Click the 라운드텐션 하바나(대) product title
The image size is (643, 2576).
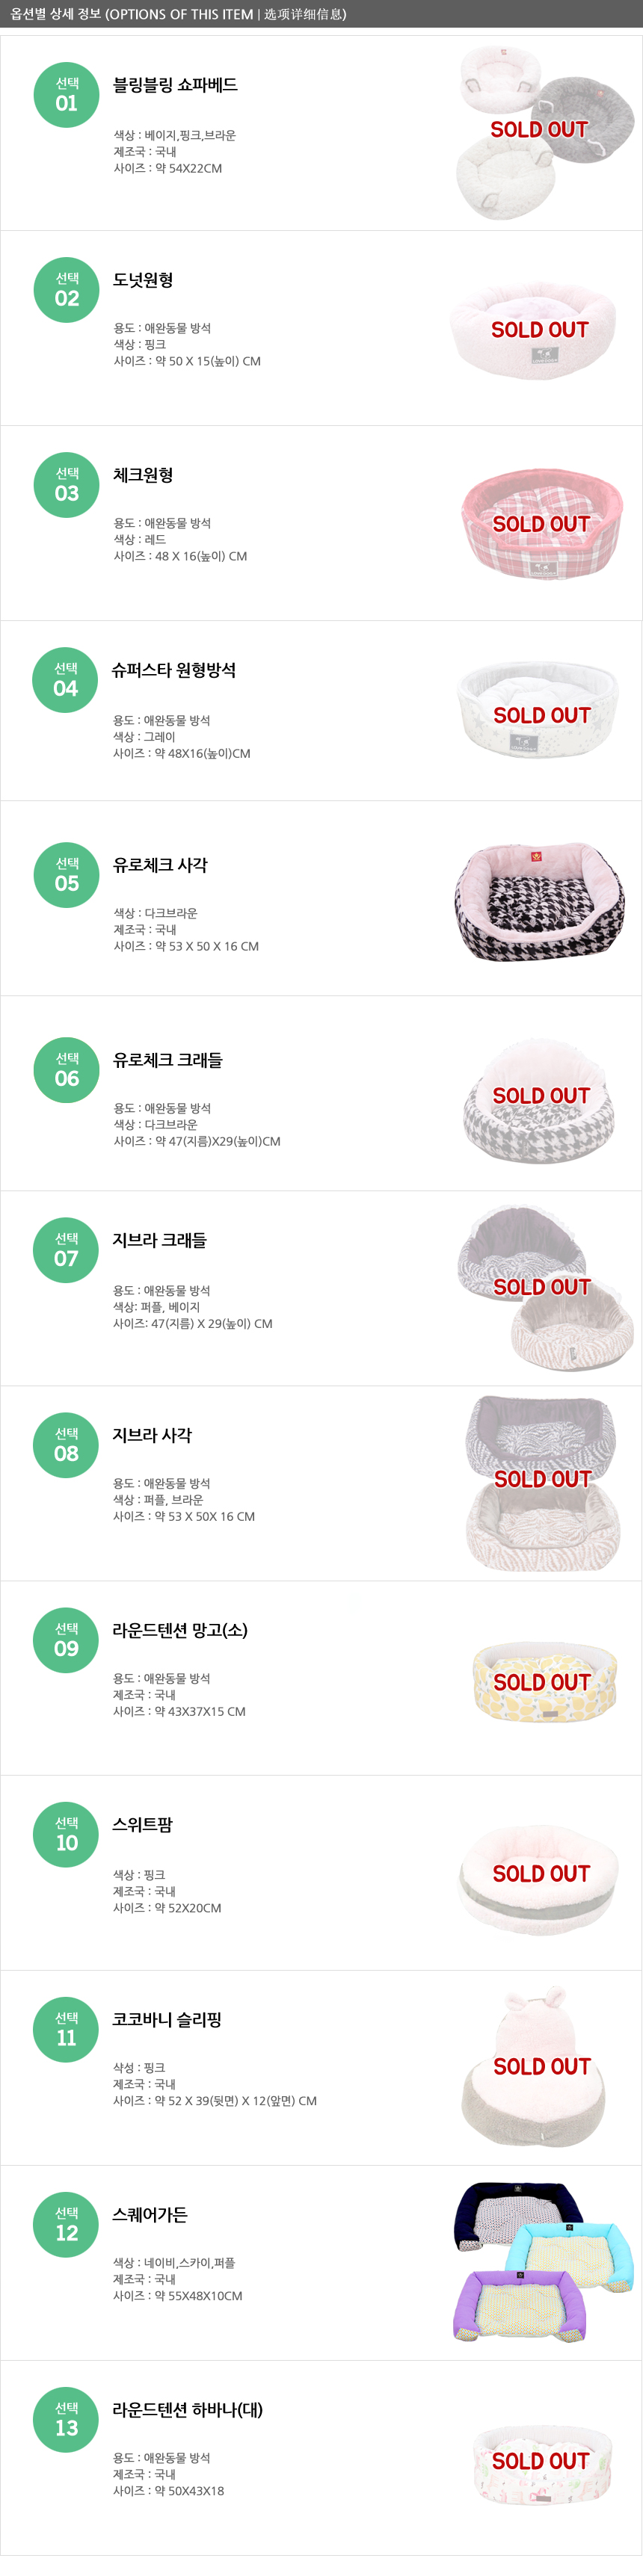[x=187, y=2410]
